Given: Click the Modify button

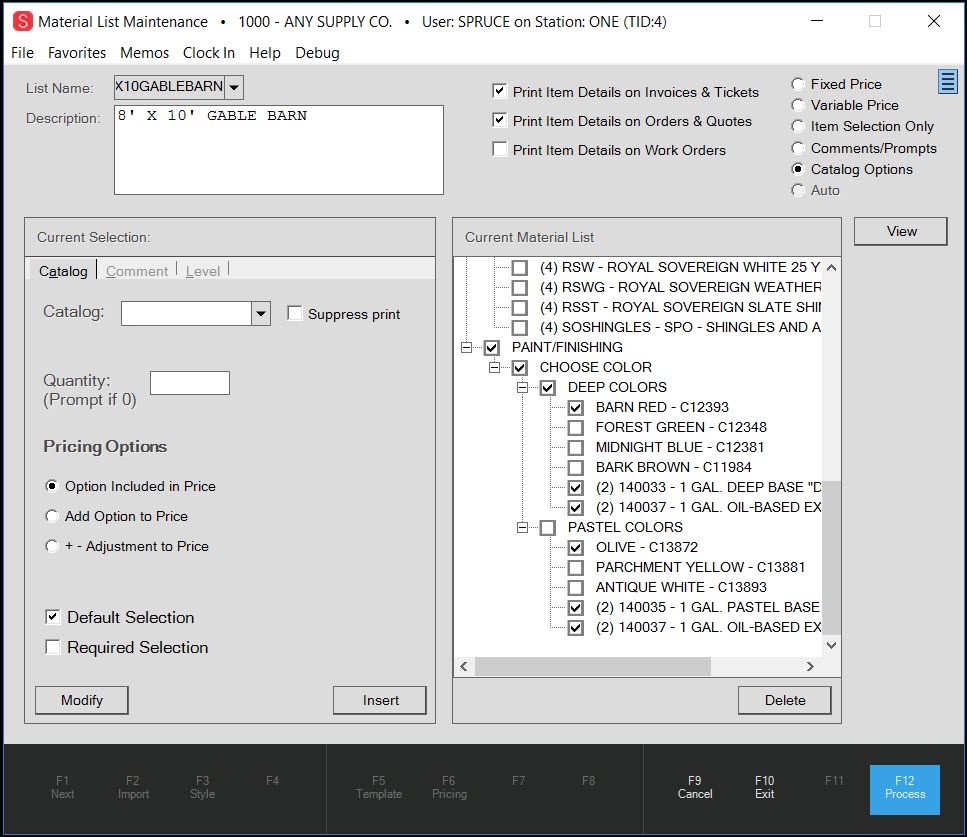Looking at the screenshot, I should click(81, 700).
